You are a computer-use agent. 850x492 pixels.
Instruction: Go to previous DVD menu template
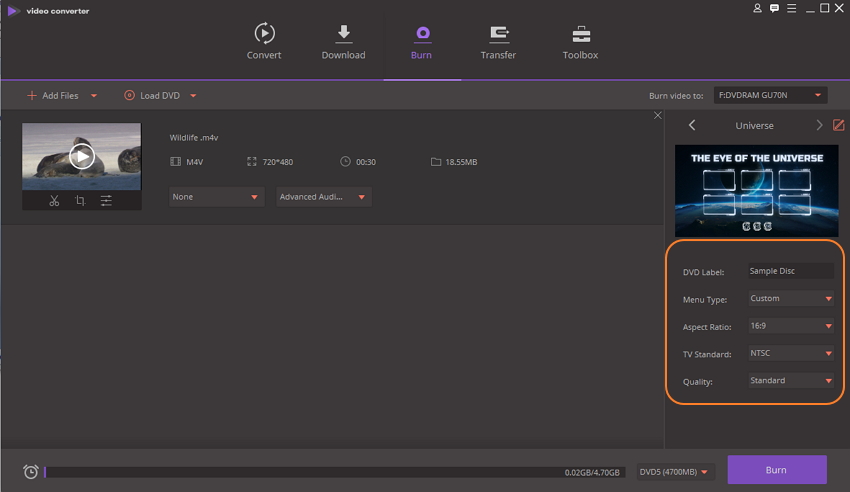pos(692,125)
